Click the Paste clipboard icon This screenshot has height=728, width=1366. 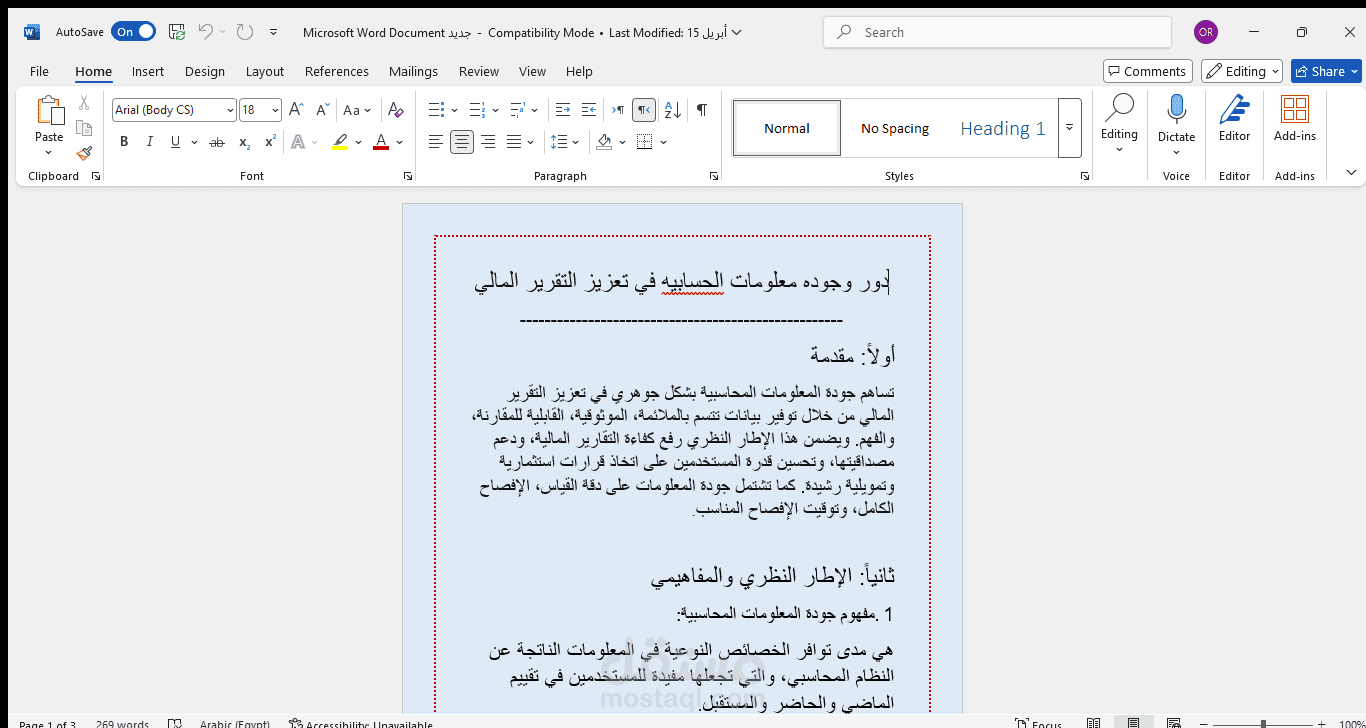tap(49, 111)
